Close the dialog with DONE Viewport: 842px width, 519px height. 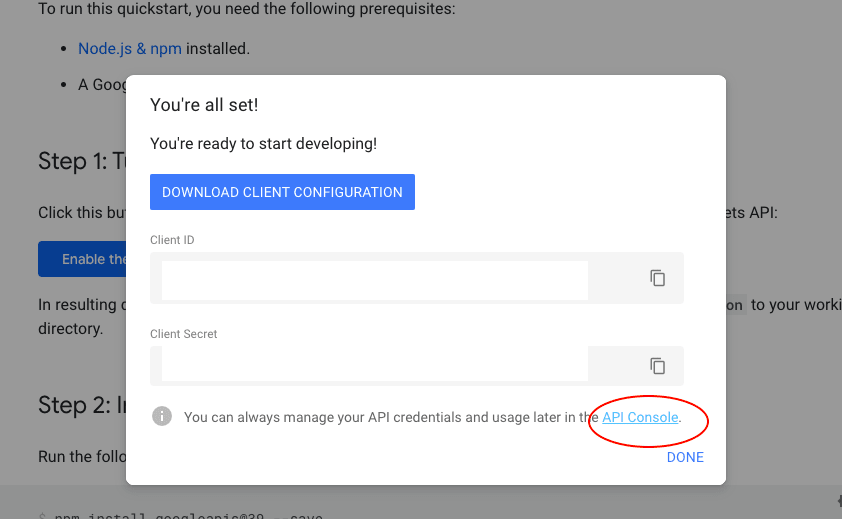tap(685, 457)
